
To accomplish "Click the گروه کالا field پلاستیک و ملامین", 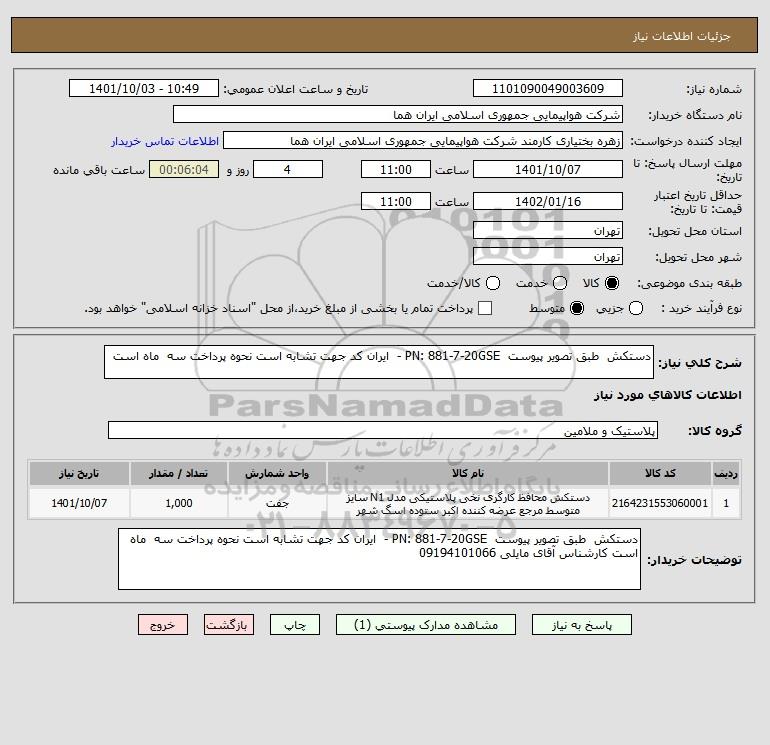I will click(x=383, y=430).
